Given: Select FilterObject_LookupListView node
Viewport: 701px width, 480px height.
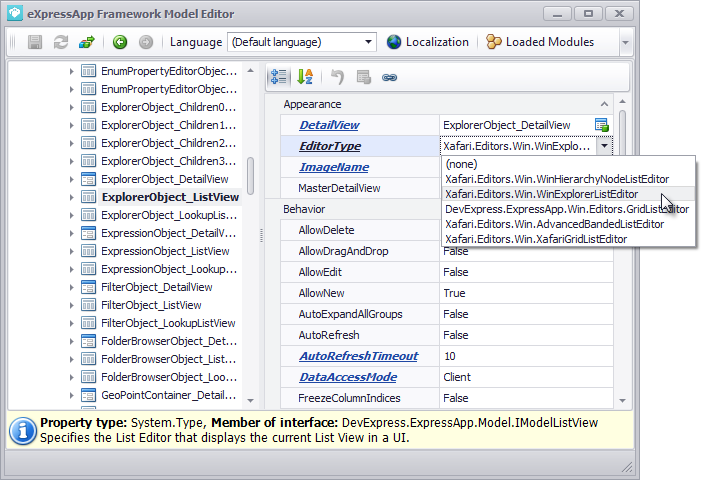Looking at the screenshot, I should (168, 323).
